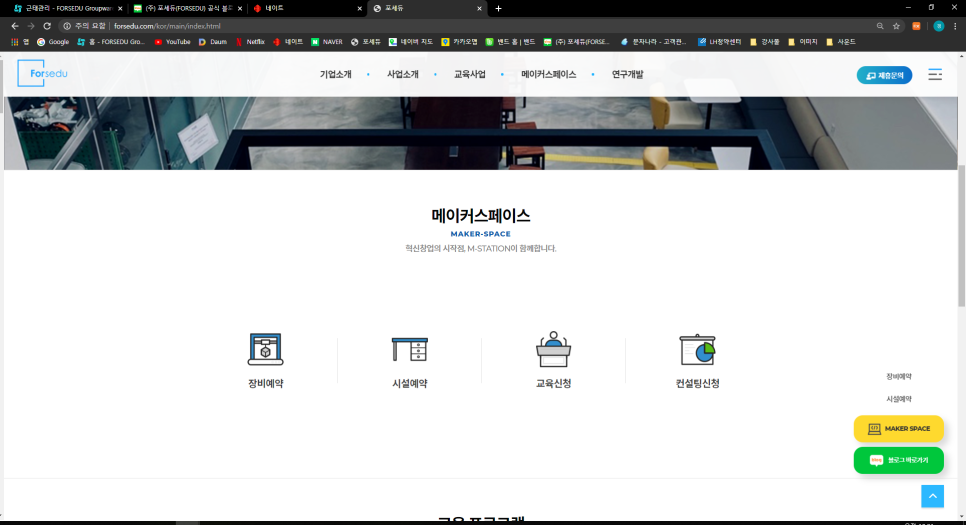Open the YouTube bookmark
This screenshot has height=525, width=966.
coord(172,42)
